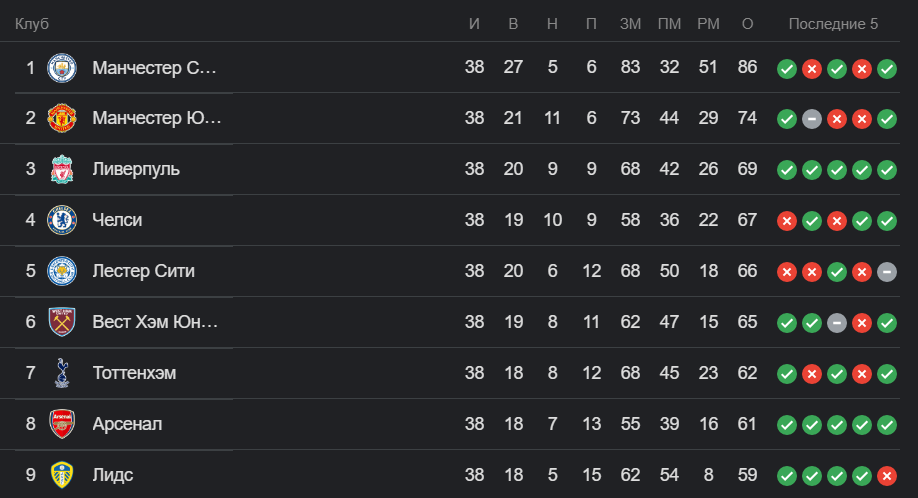Click the Chelsea club crest

click(62, 220)
